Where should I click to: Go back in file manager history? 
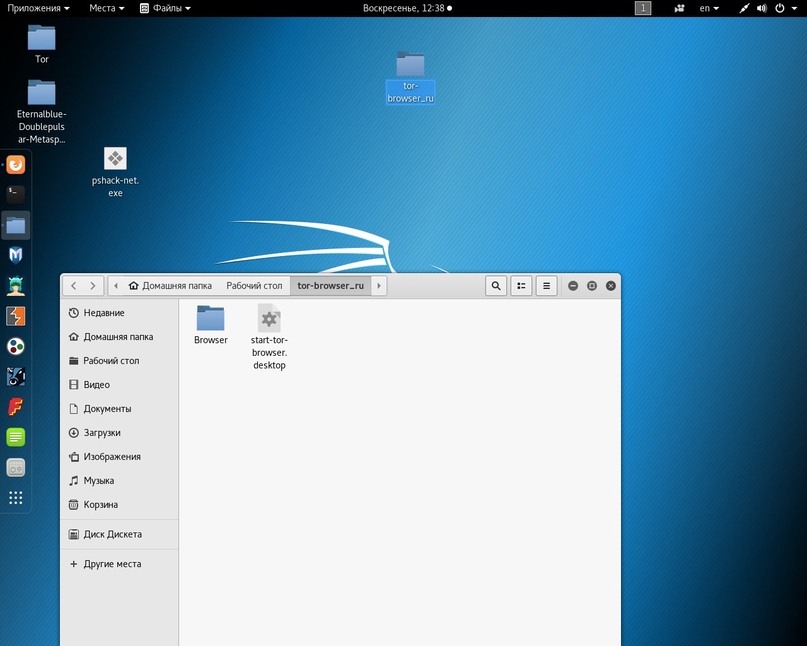74,286
